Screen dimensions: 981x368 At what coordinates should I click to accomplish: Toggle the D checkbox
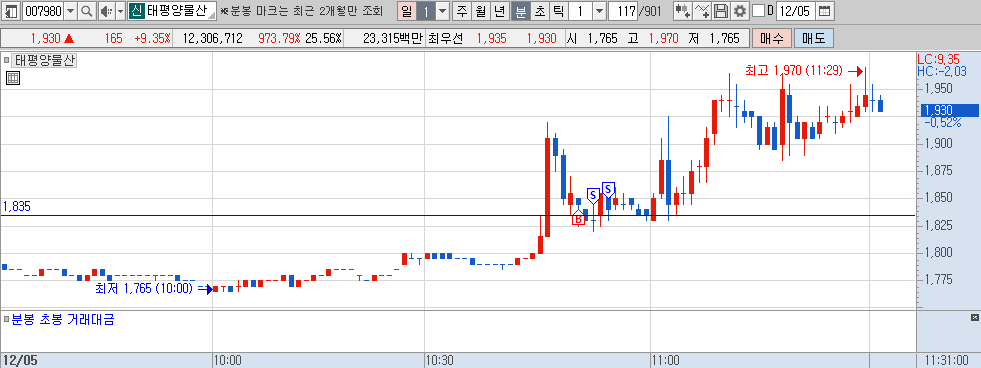(x=758, y=11)
